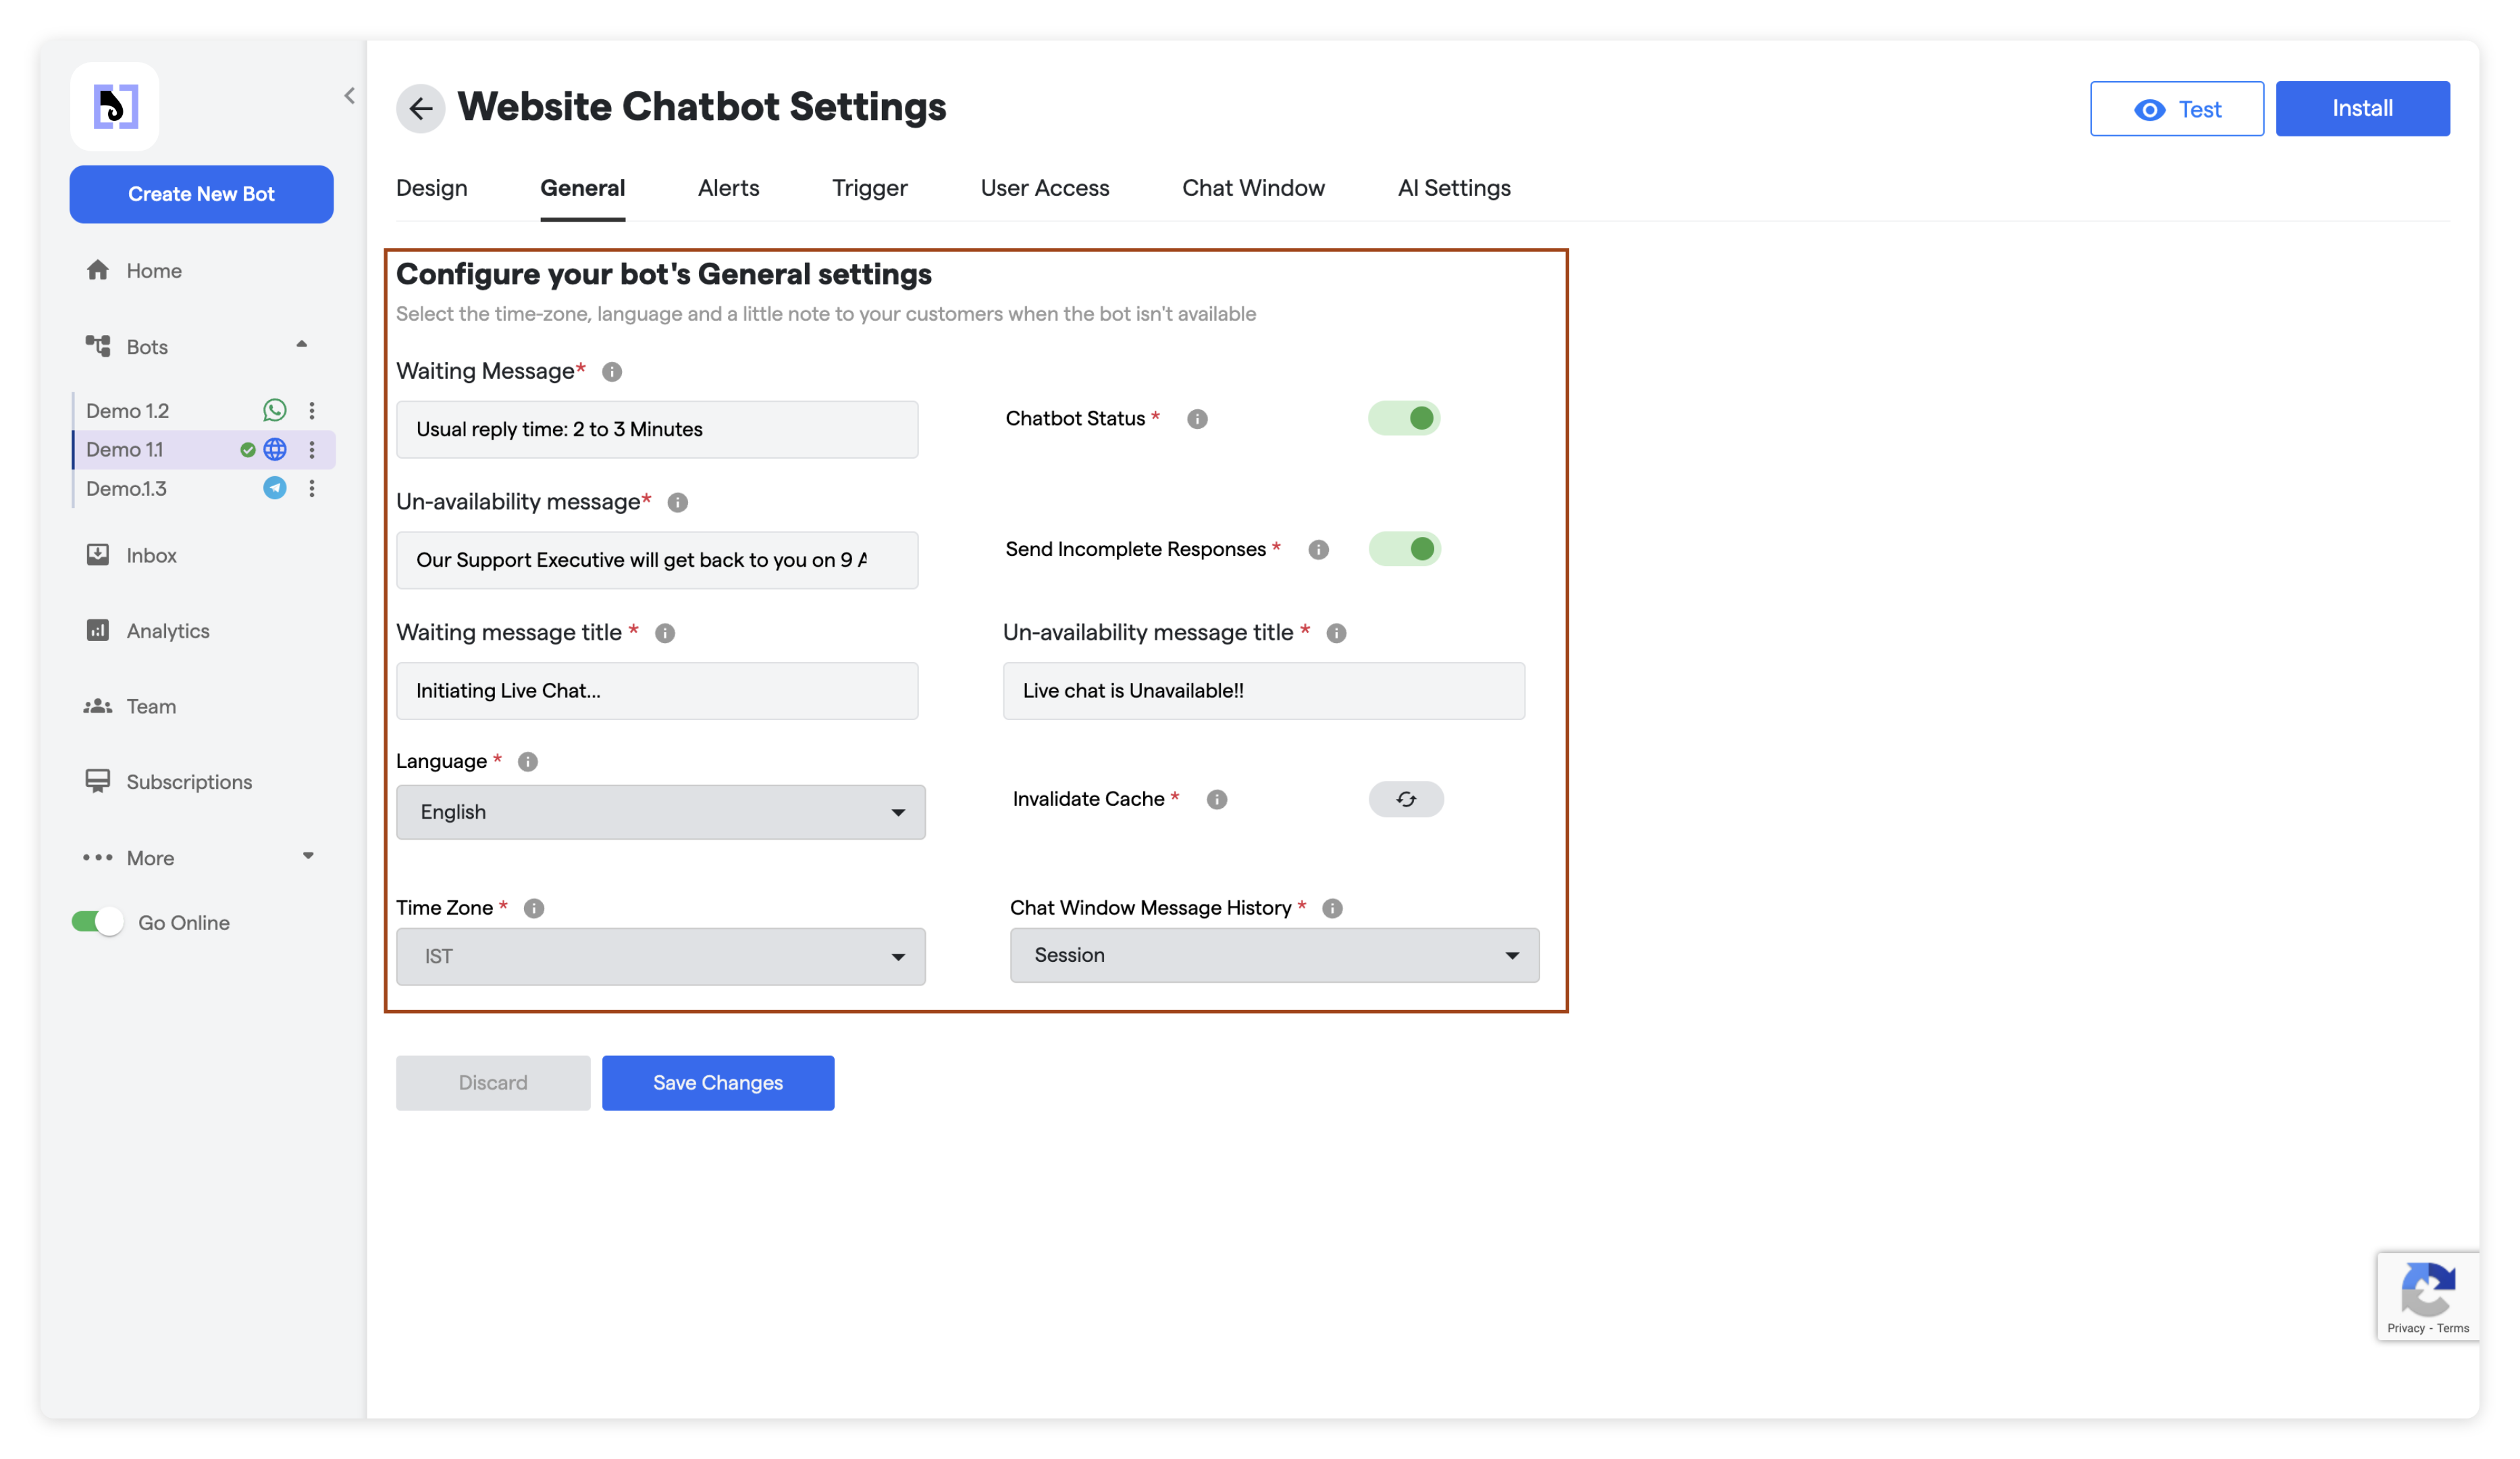Click the Telegram icon next to Demo1.3
Screen dimensions: 2520x1459
click(x=274, y=488)
